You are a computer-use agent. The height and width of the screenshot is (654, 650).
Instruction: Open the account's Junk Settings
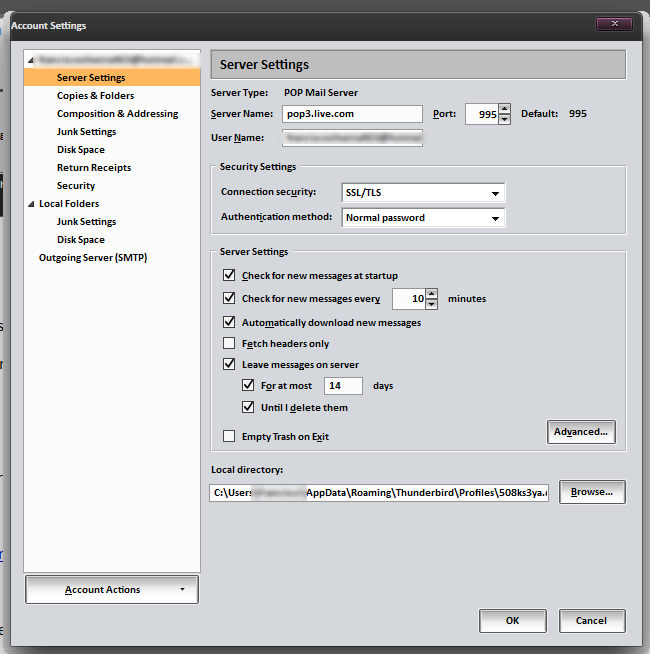point(86,131)
